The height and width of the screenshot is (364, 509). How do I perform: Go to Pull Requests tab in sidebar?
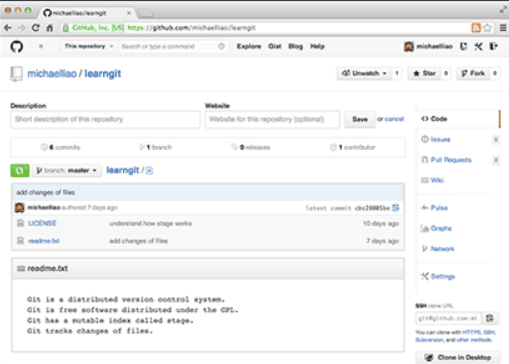451,160
